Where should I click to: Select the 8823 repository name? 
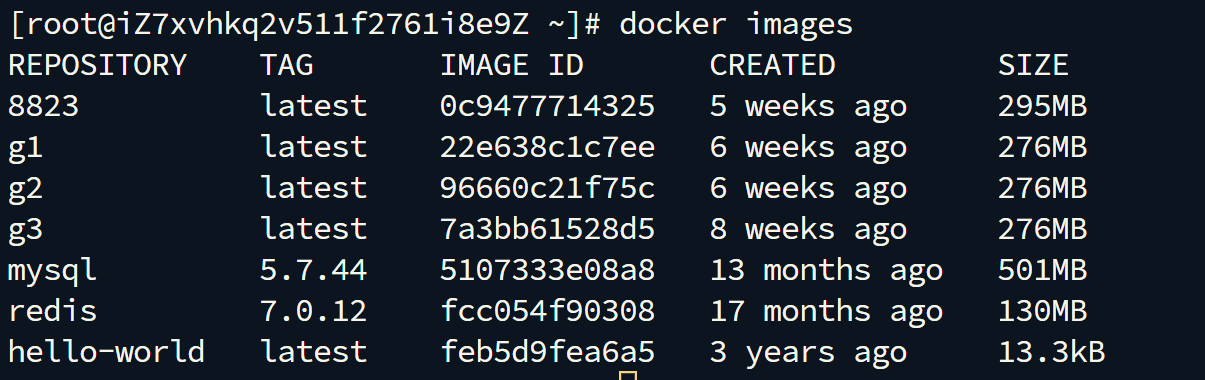[43, 106]
